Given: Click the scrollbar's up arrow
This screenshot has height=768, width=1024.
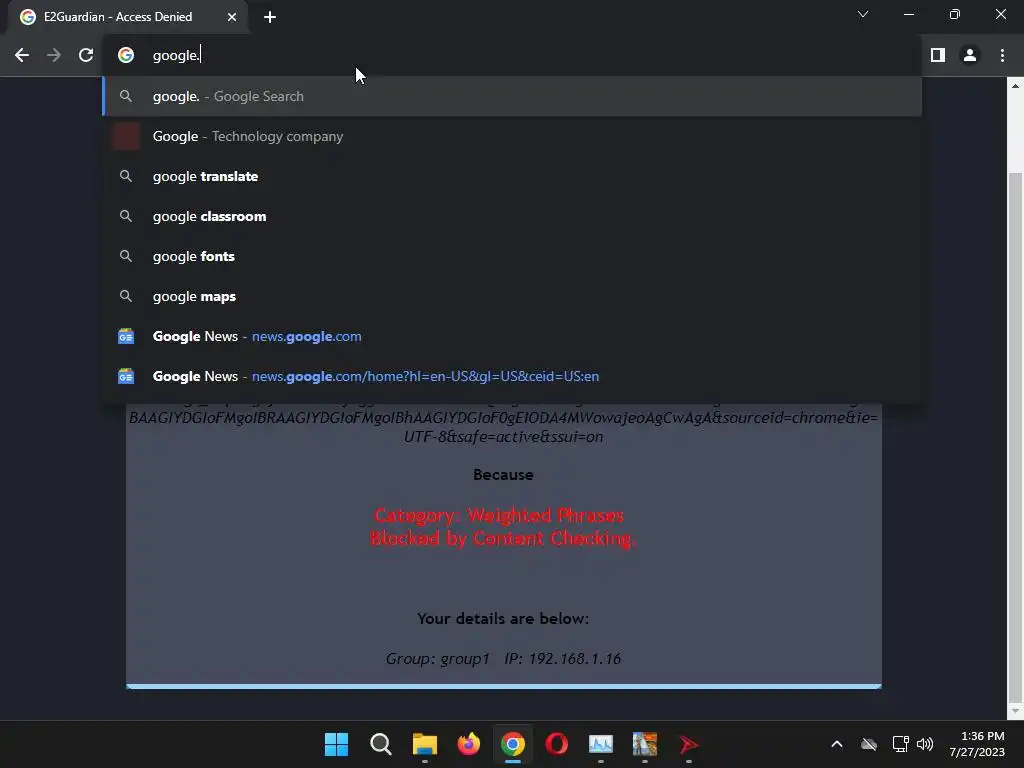Looking at the screenshot, I should pos(1015,86).
